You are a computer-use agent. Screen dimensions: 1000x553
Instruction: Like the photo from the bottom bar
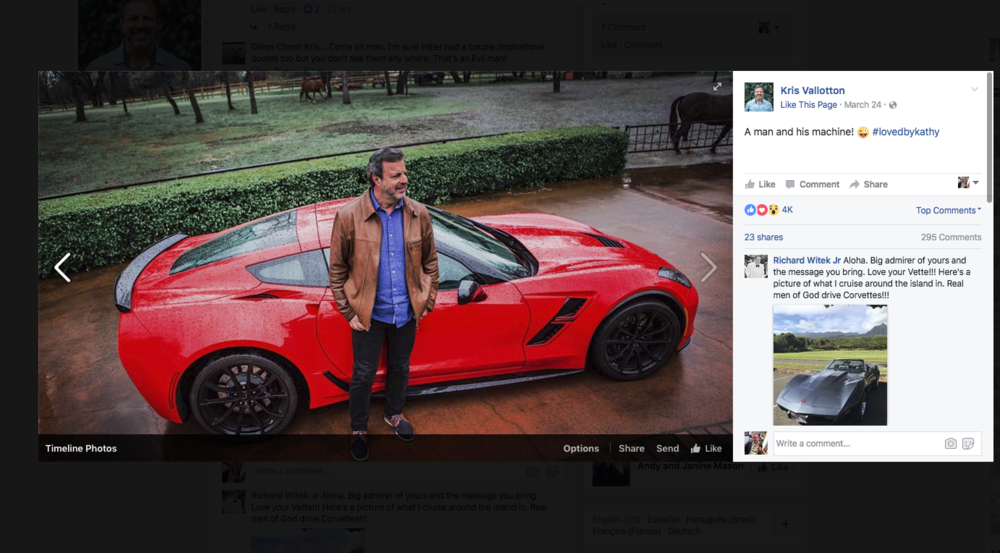point(706,448)
